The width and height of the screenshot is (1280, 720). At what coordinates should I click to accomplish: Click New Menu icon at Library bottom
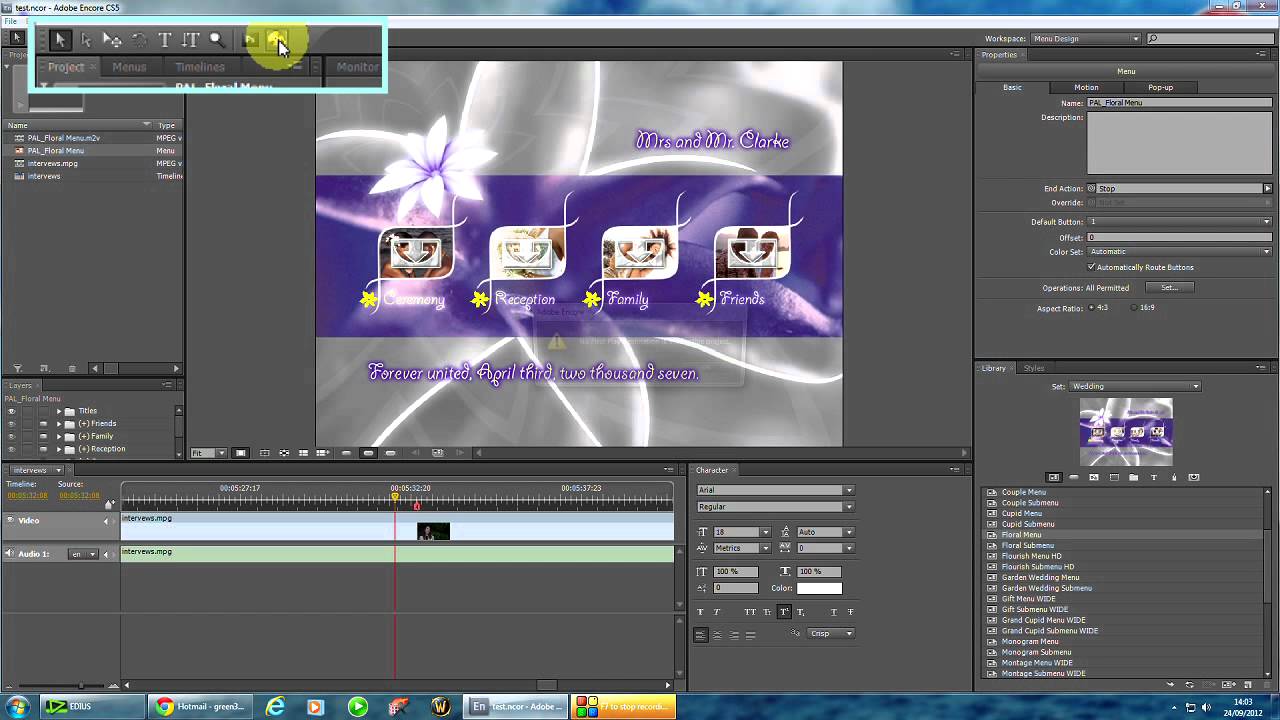[1228, 684]
